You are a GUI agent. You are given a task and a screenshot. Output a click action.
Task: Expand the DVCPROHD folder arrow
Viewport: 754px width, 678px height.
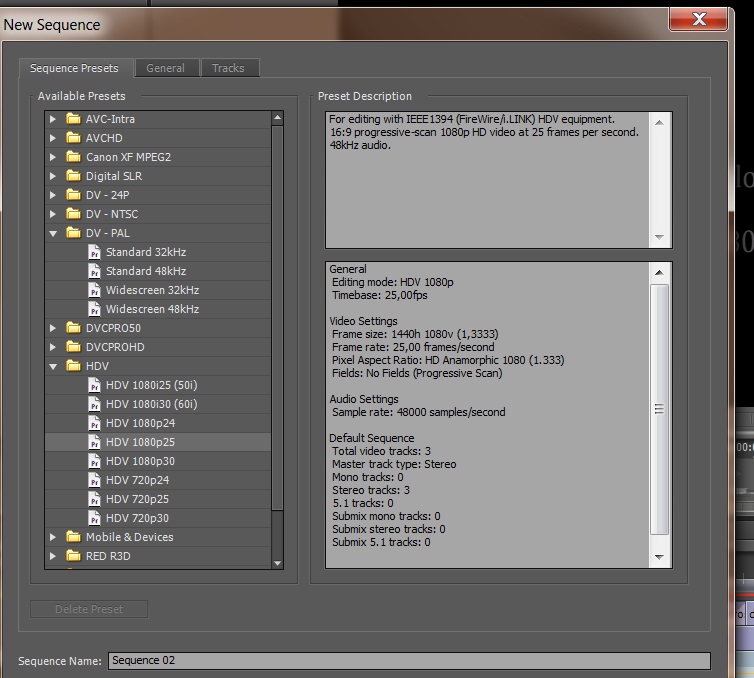point(53,347)
